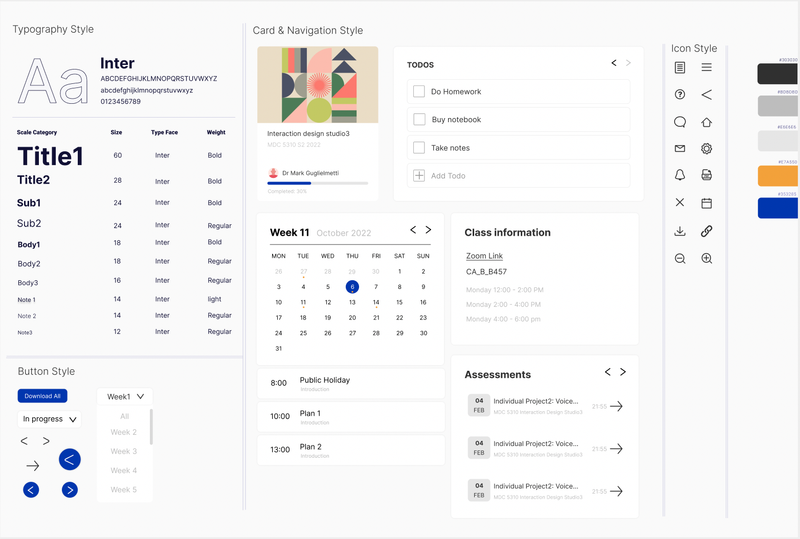Click the printer icon
This screenshot has width=800, height=539.
[x=707, y=175]
